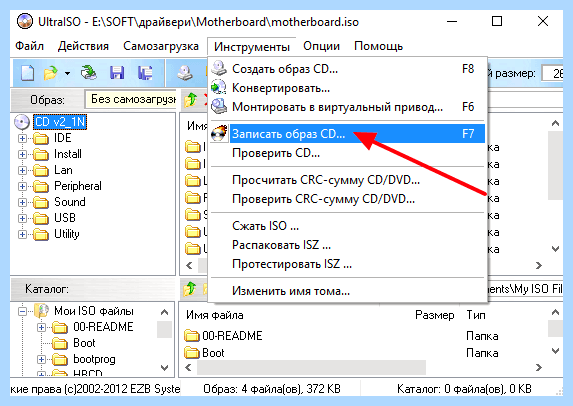Screen dimensions: 573x406
Task: Click the Без самозагрузки boot type field
Action: (130, 99)
